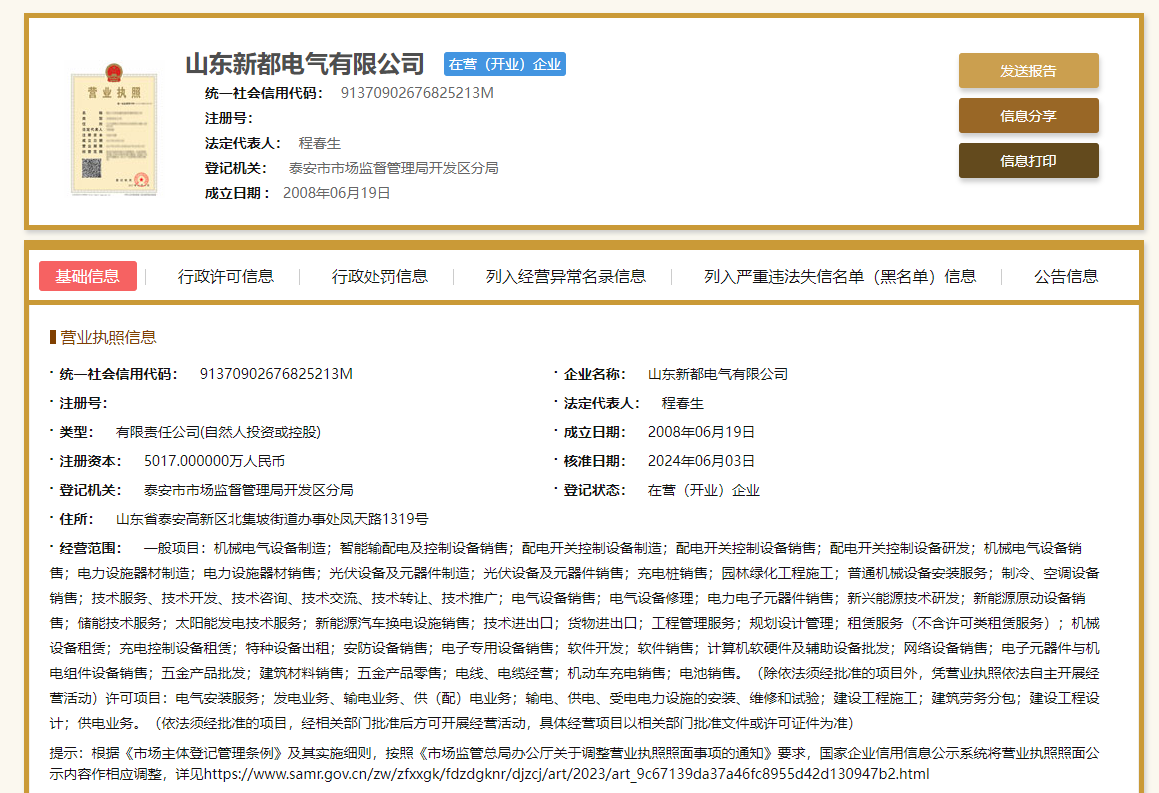Click the 核准日期 field label
The height and width of the screenshot is (793, 1159).
595,461
